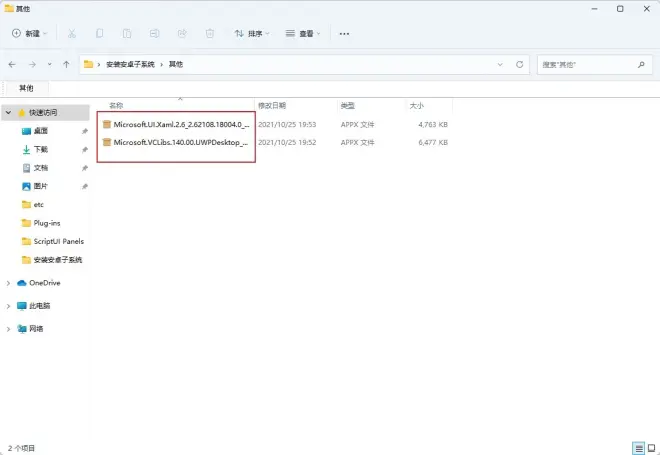Sort by 修改日期 column header
This screenshot has width=660, height=455.
tap(272, 106)
